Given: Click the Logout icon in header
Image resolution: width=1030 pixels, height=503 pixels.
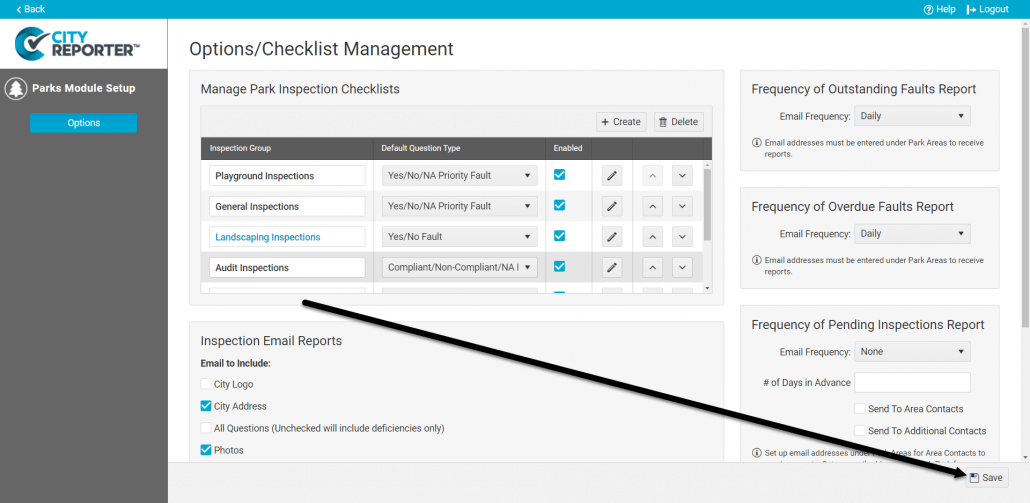Looking at the screenshot, I should pyautogui.click(x=971, y=9).
